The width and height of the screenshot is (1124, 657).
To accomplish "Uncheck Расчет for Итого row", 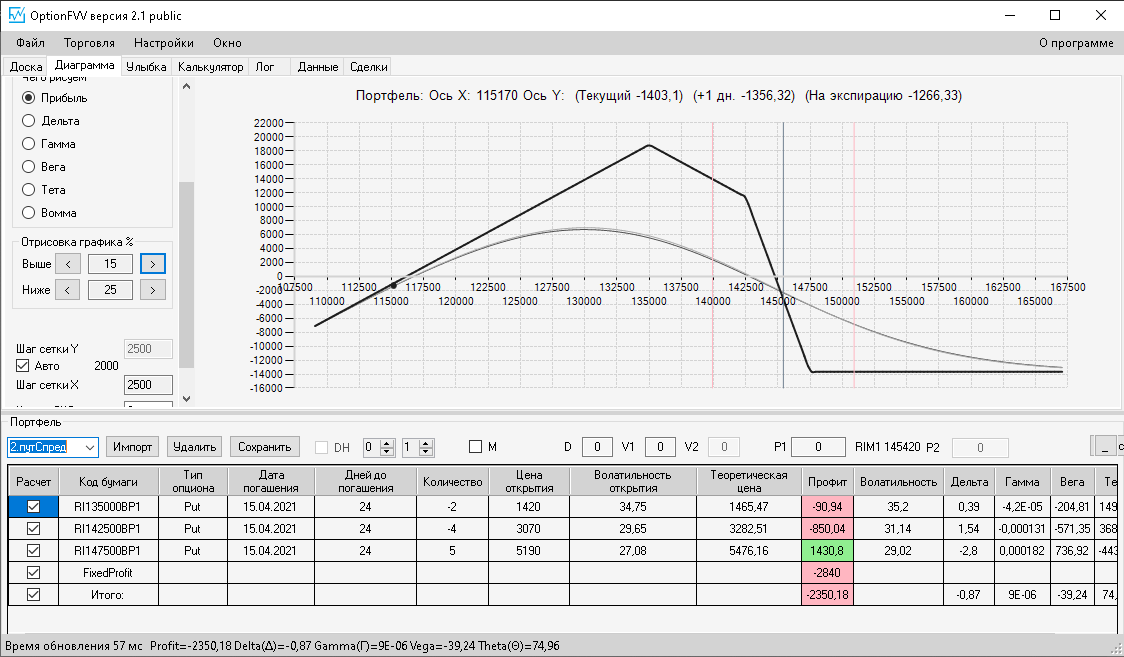I will click(x=33, y=595).
